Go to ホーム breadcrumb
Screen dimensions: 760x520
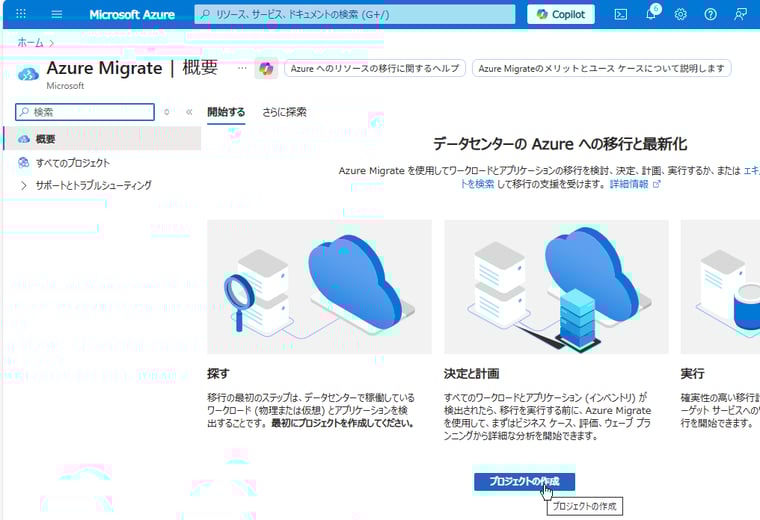(x=30, y=43)
